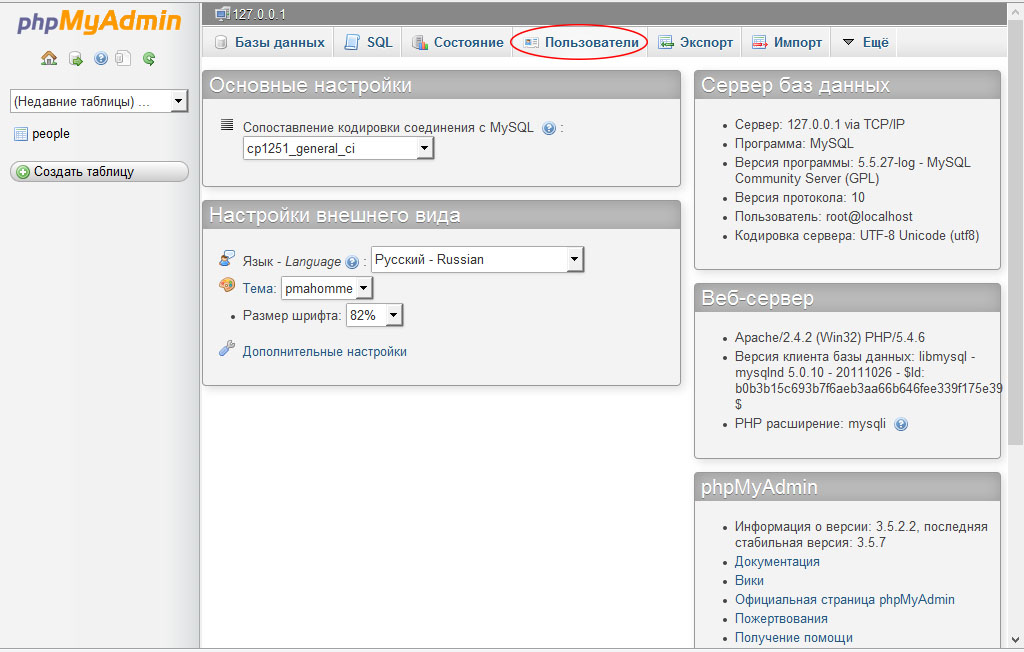Switch to the SQL tab
Viewport: 1024px width, 652px height.
[368, 42]
